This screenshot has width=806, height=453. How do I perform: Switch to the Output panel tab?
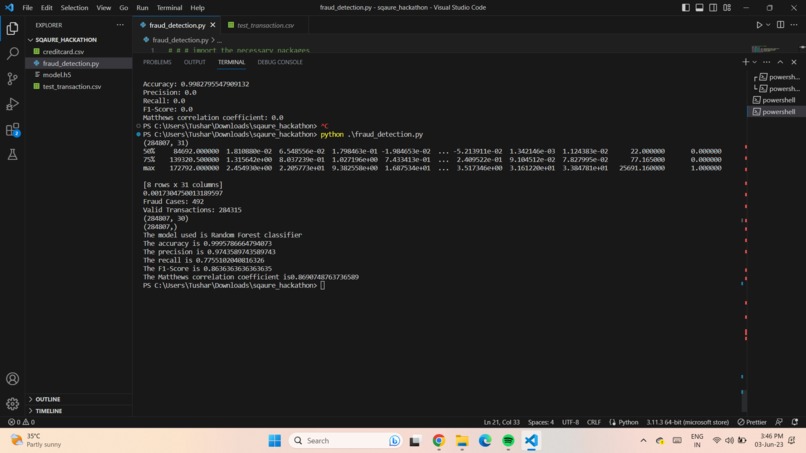[x=194, y=62]
